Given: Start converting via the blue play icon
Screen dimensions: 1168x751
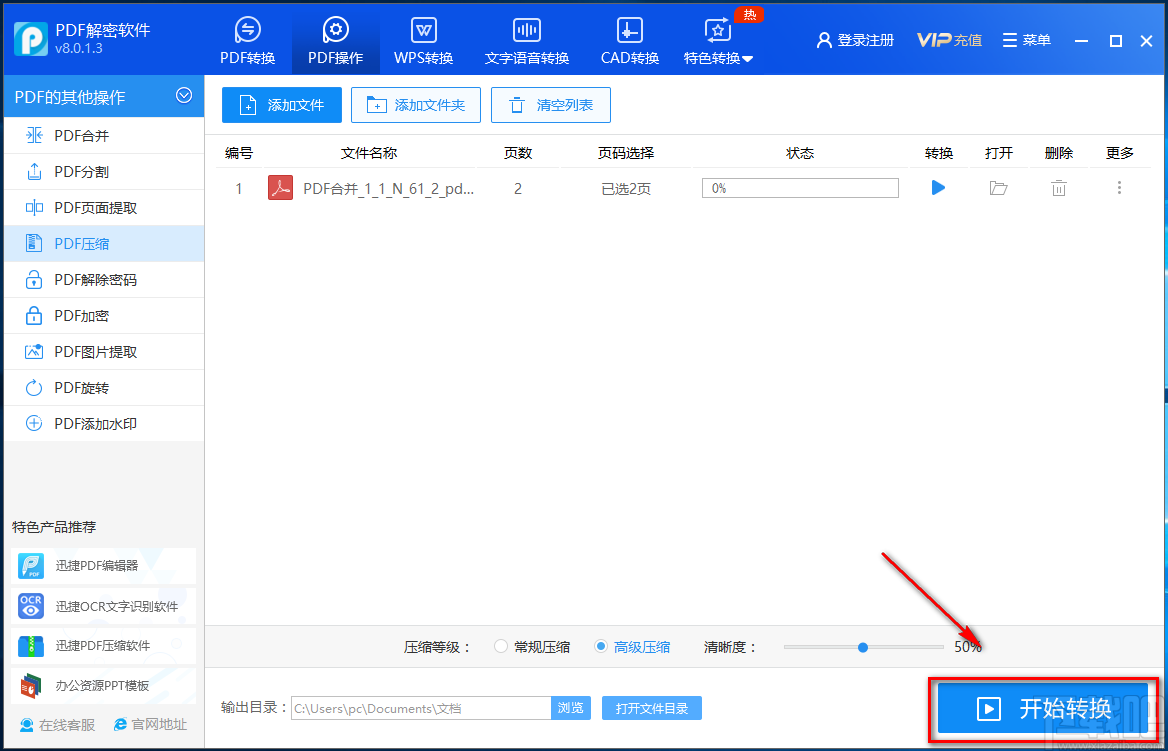Looking at the screenshot, I should pyautogui.click(x=937, y=187).
